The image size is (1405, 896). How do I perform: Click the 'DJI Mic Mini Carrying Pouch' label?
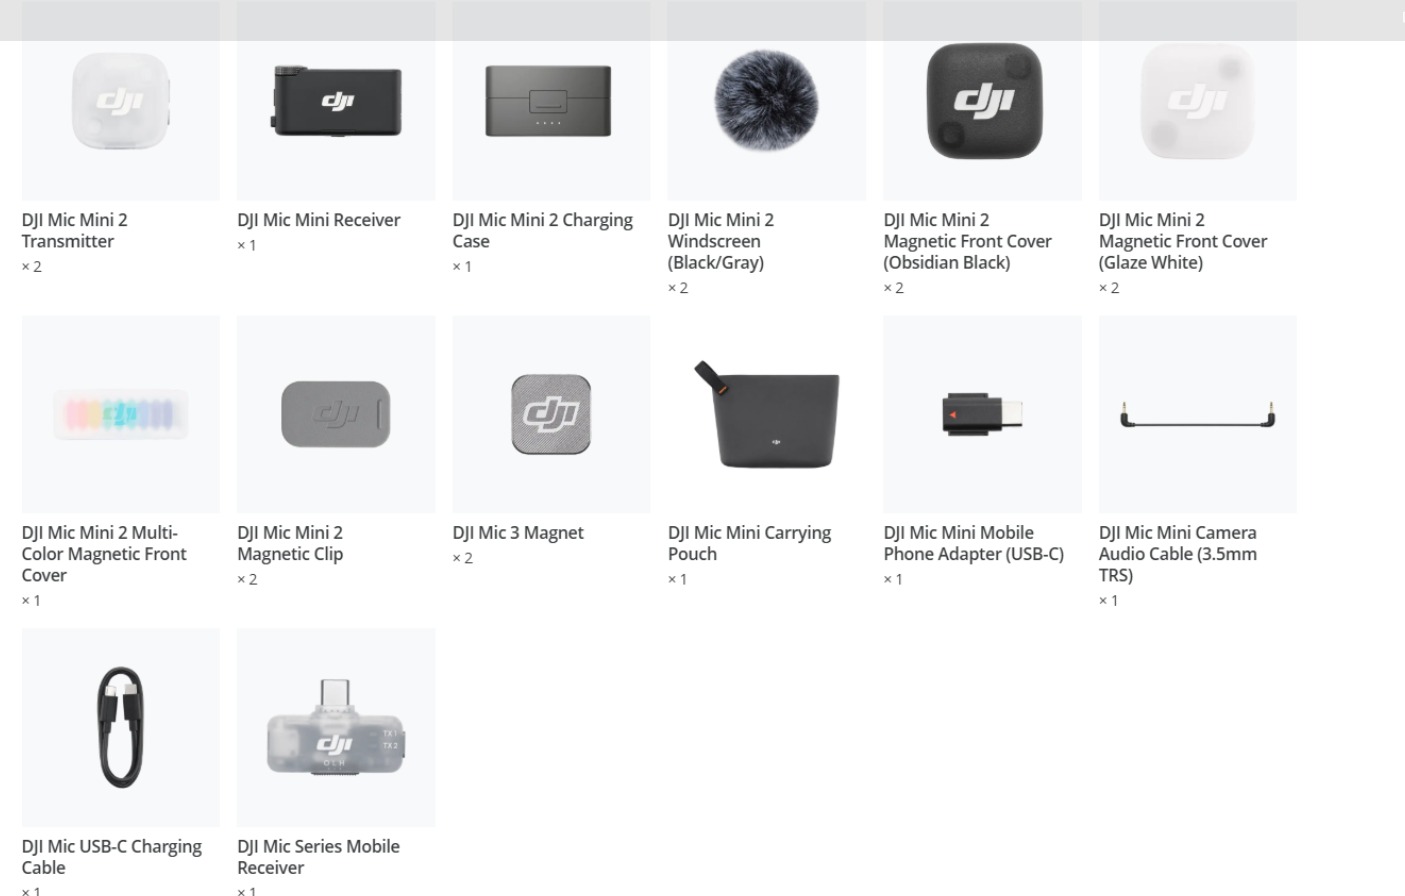[750, 544]
